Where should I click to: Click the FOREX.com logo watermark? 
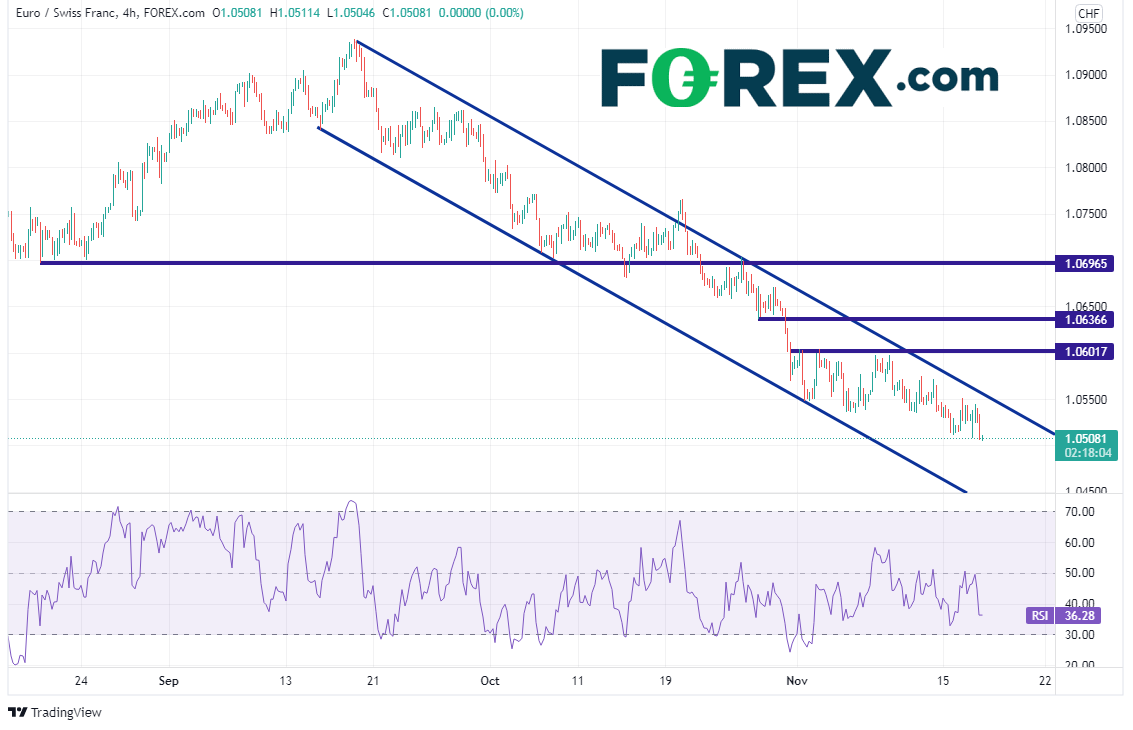click(799, 77)
